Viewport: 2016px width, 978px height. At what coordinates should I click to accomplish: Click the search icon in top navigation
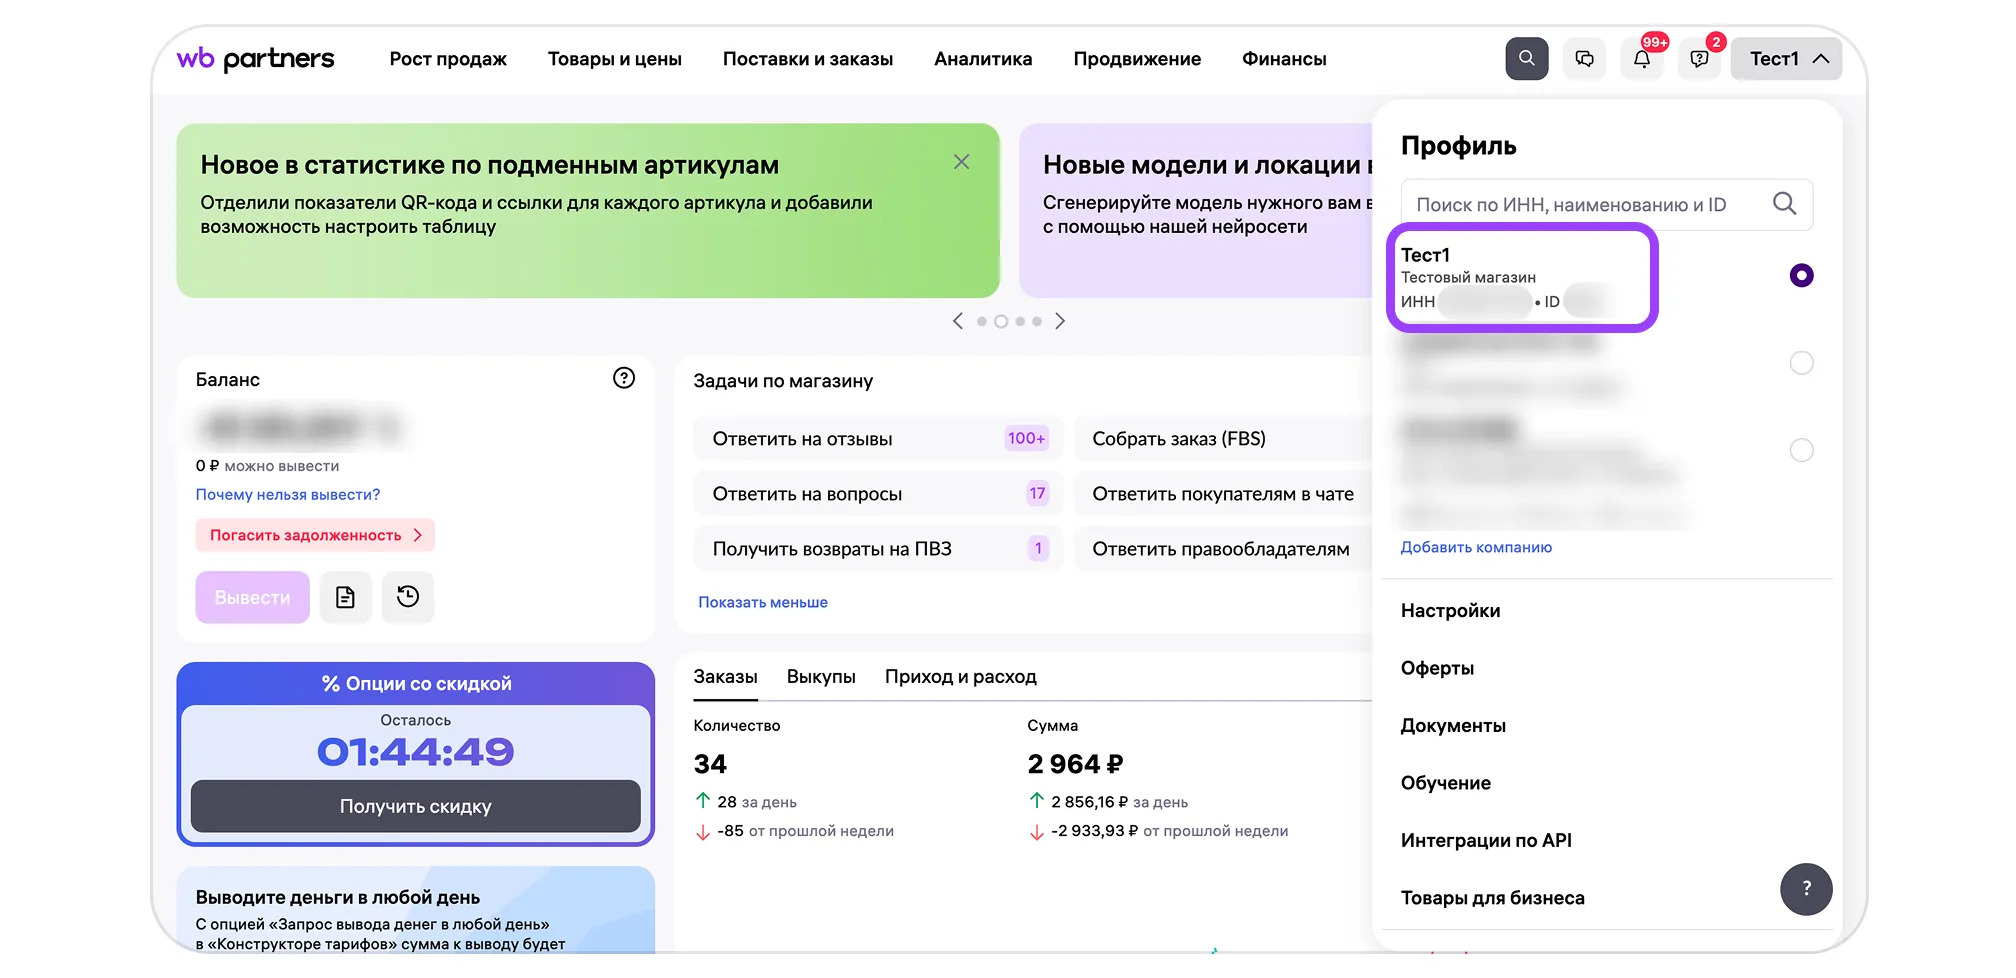click(x=1526, y=59)
